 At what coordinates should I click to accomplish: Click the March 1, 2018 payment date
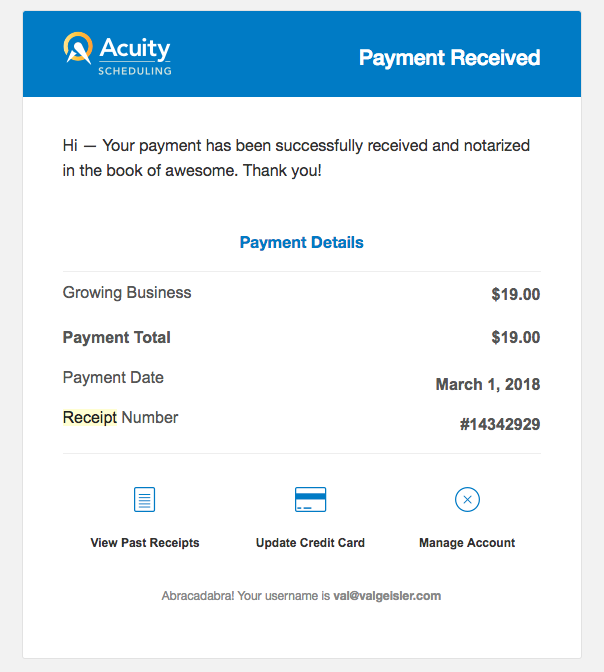[x=488, y=384]
